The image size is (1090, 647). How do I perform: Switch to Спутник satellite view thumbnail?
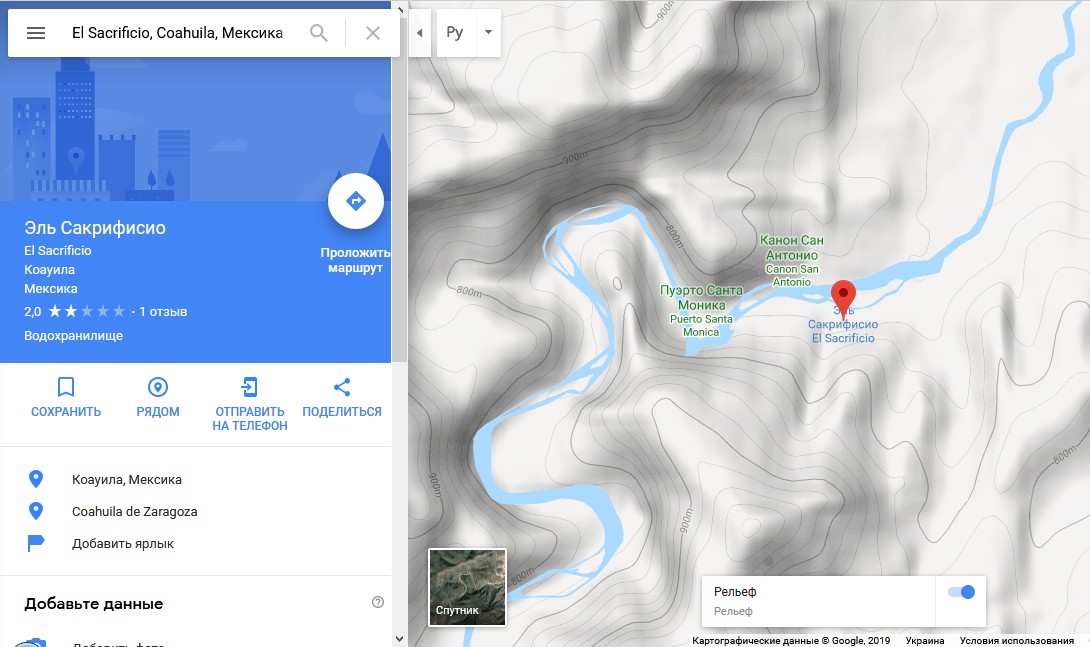click(x=467, y=587)
